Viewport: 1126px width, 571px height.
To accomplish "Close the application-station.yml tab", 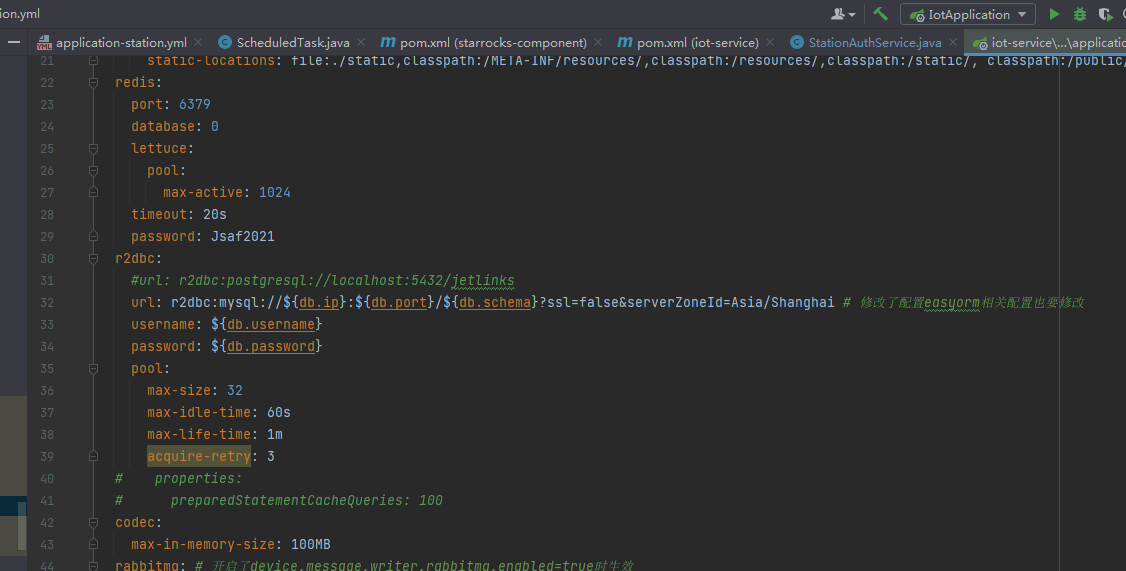I will [x=198, y=42].
